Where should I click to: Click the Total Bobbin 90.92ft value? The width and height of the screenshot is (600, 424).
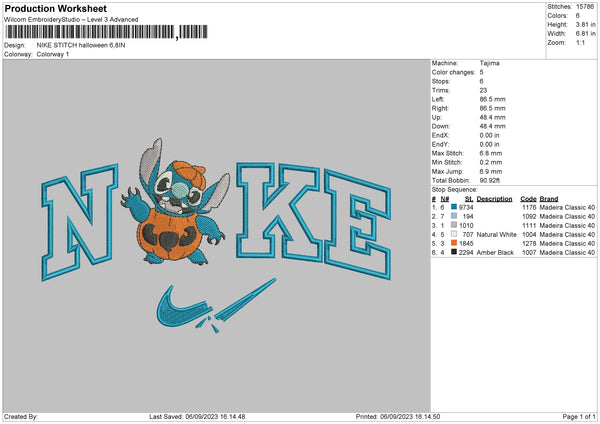[490, 181]
